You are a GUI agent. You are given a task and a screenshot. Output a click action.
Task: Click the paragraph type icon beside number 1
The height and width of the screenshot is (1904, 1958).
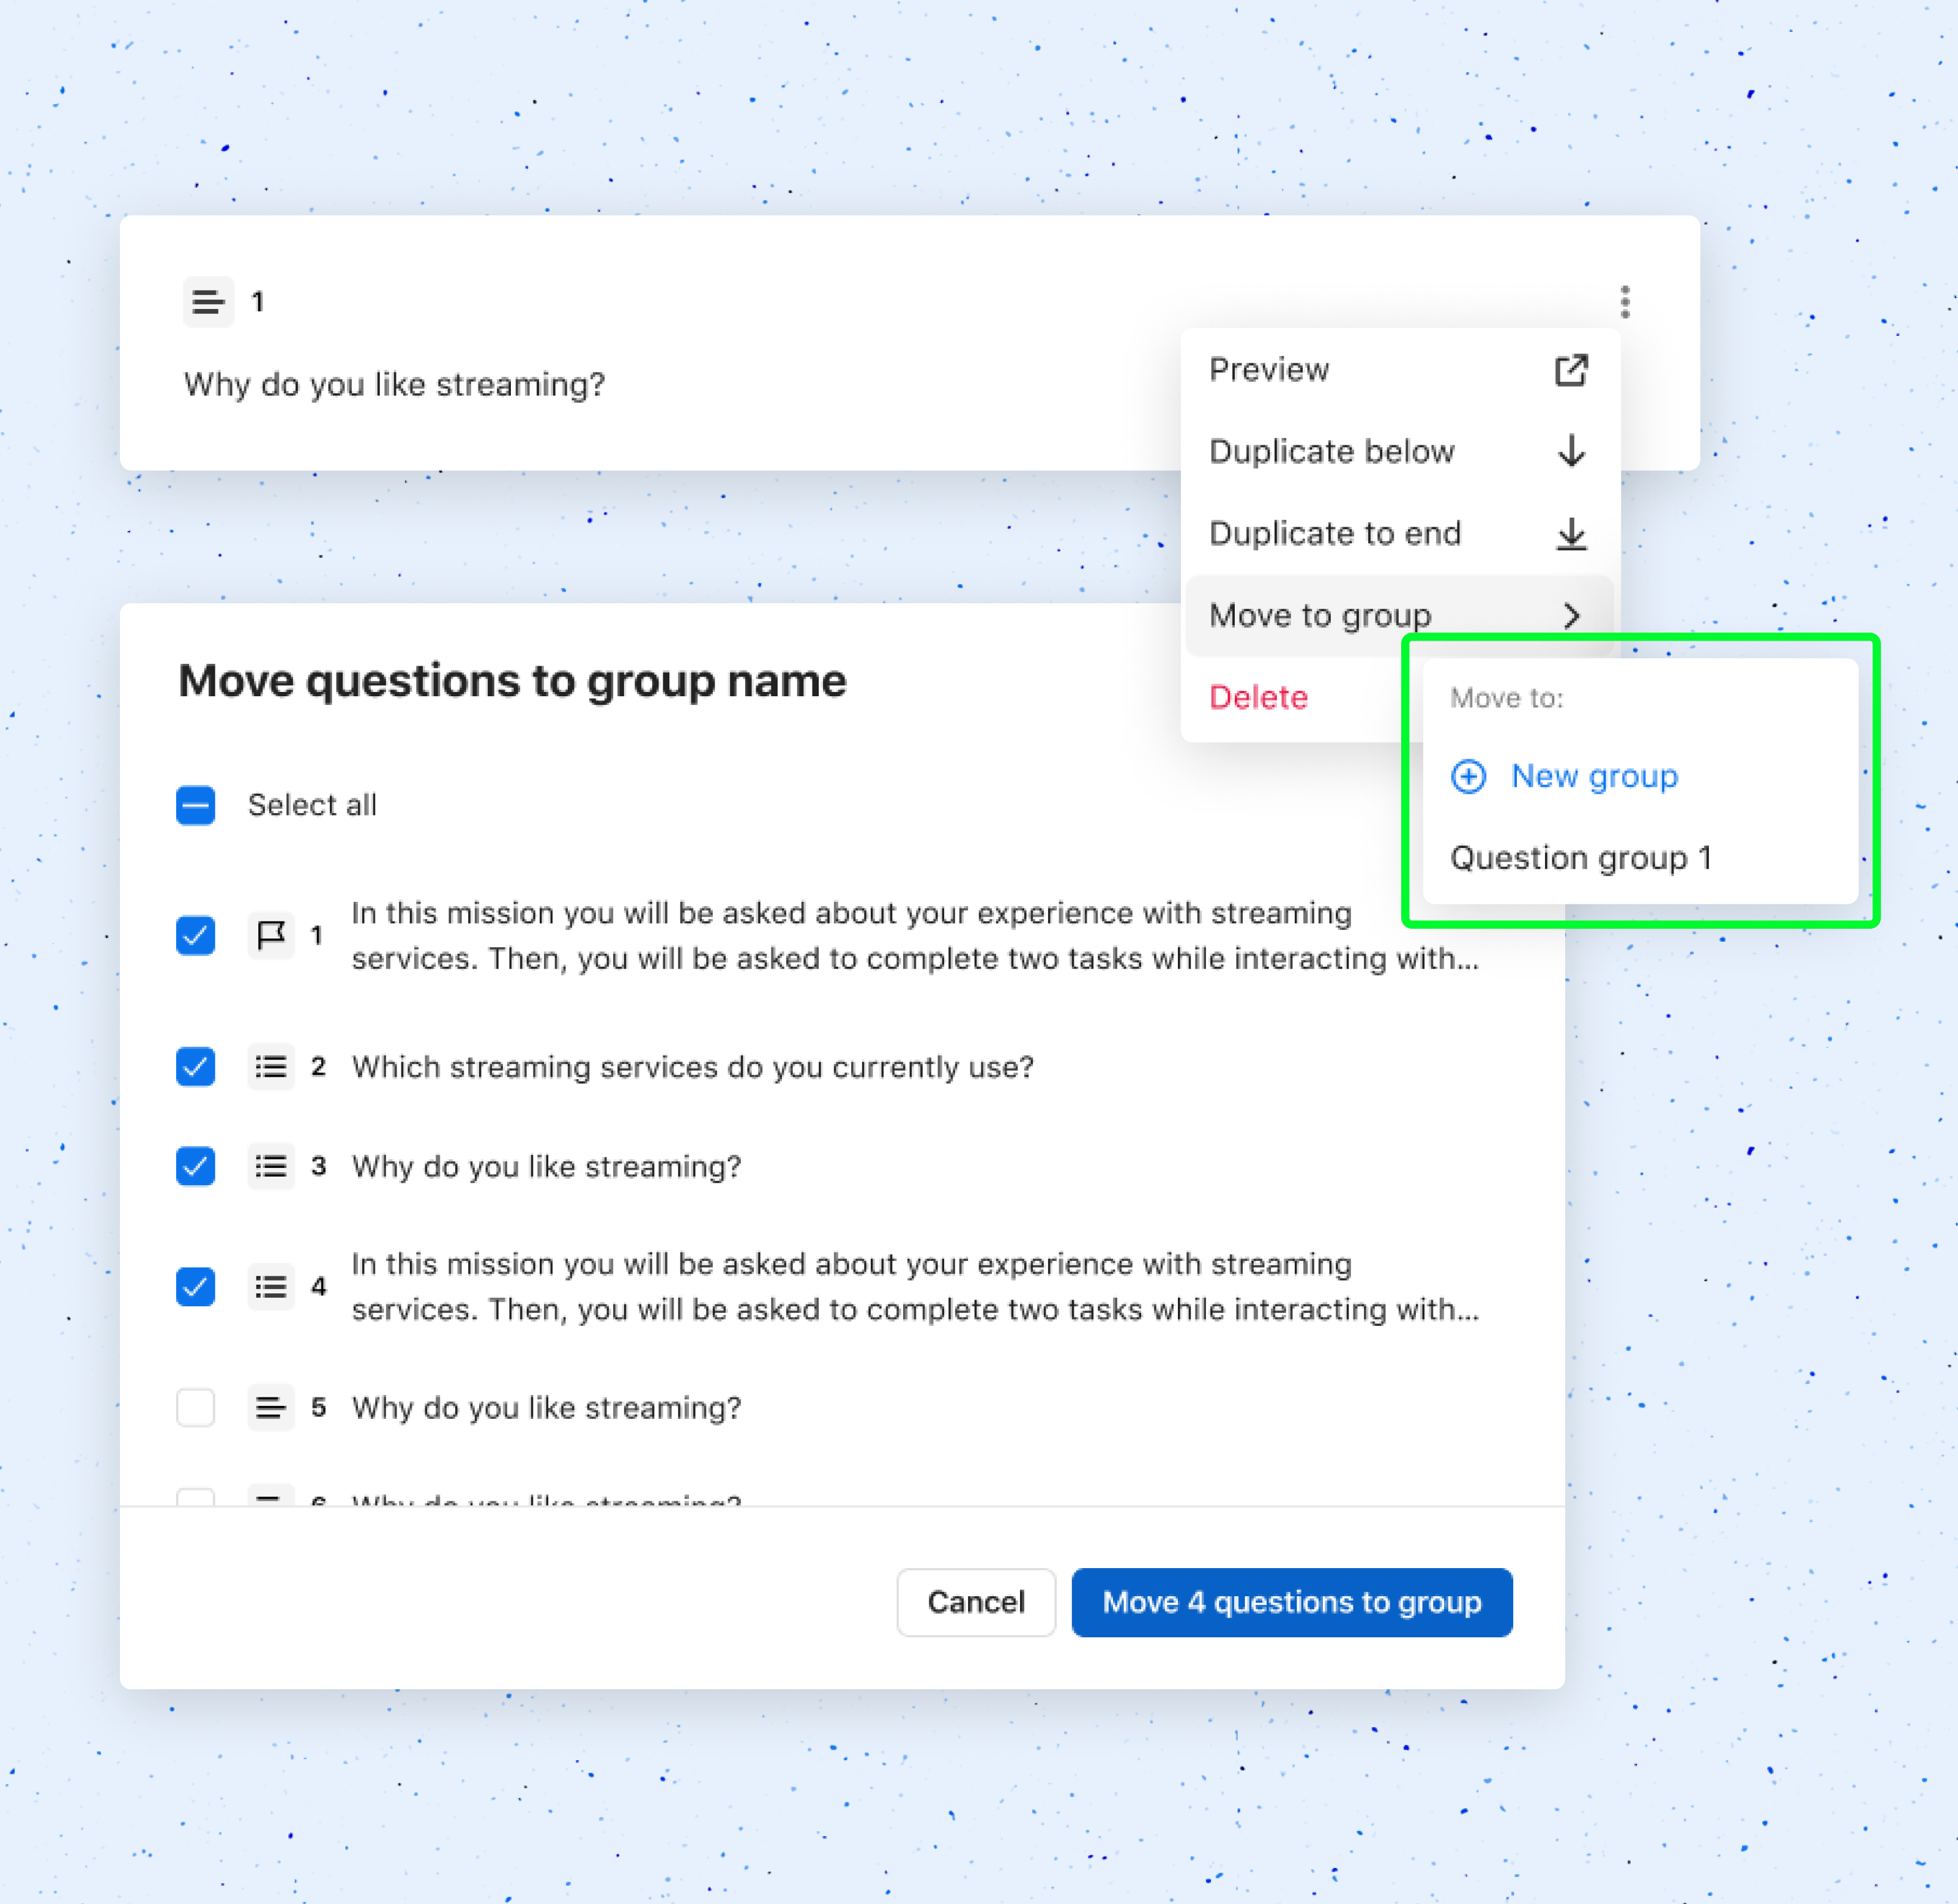[x=208, y=301]
